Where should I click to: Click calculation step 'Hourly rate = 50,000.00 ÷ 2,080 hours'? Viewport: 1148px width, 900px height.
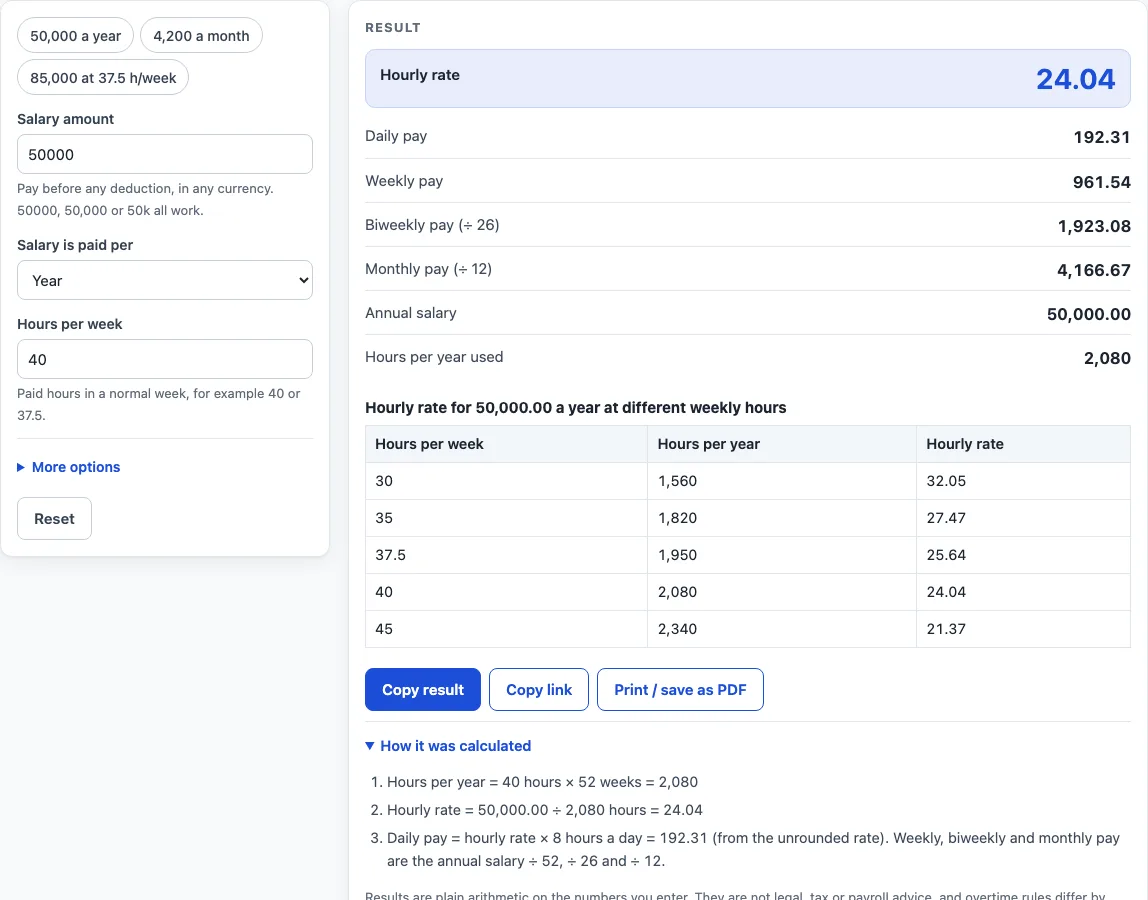pyautogui.click(x=545, y=811)
